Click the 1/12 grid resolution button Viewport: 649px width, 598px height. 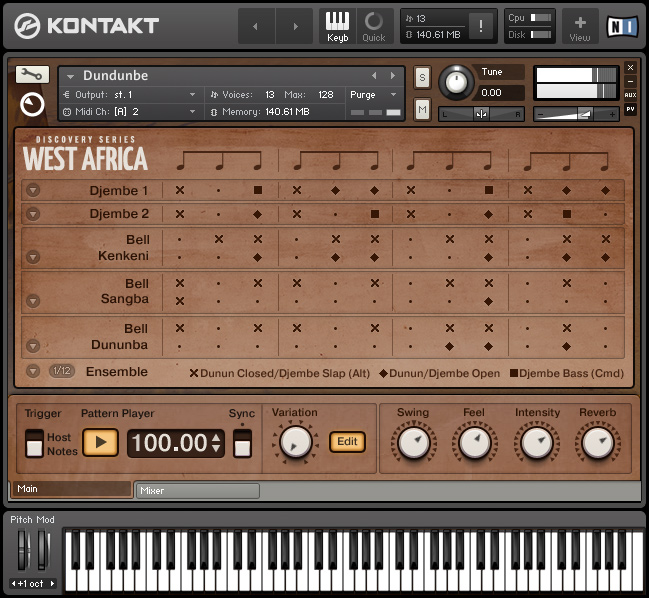[x=62, y=371]
